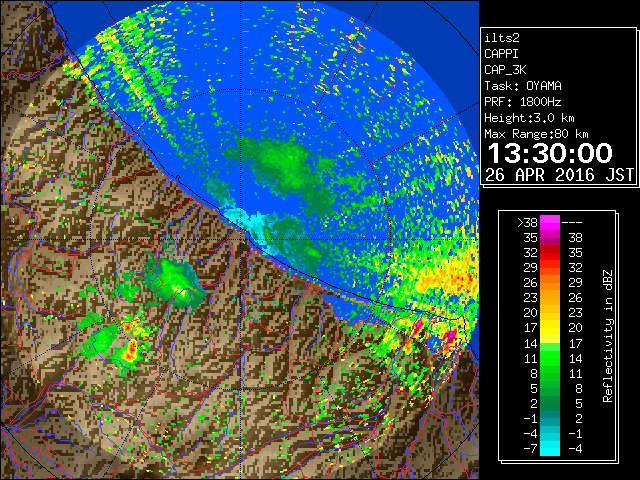This screenshot has width=640, height=480.
Task: Click the vertical "Reflectivity in dBZ" legend title
Action: point(607,336)
